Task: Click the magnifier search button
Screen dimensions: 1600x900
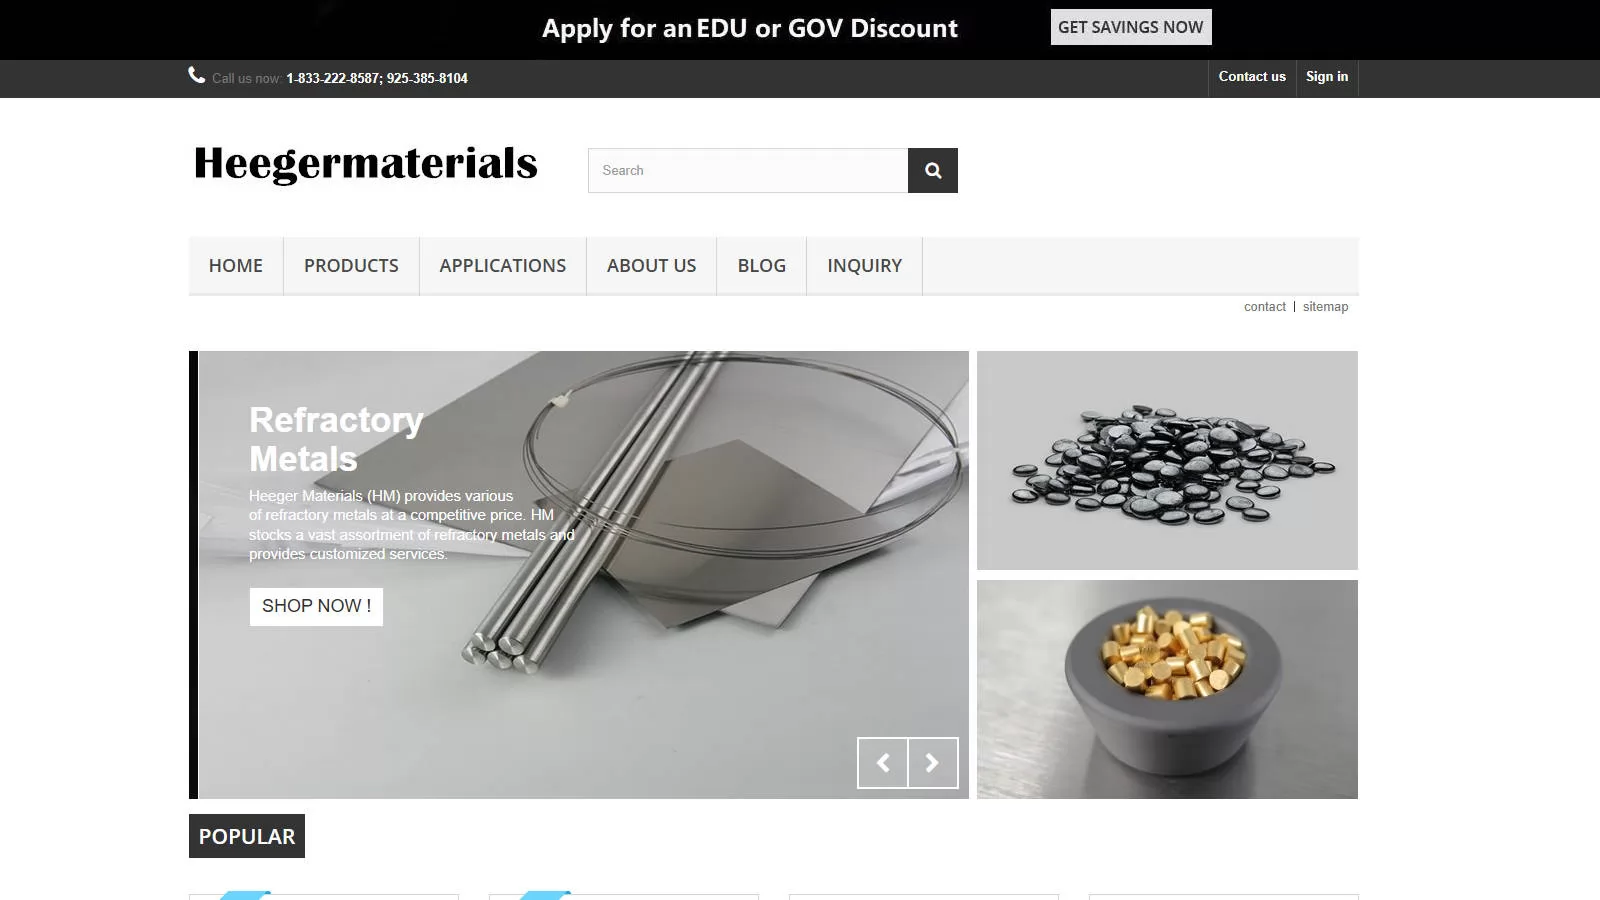Action: pyautogui.click(x=932, y=170)
